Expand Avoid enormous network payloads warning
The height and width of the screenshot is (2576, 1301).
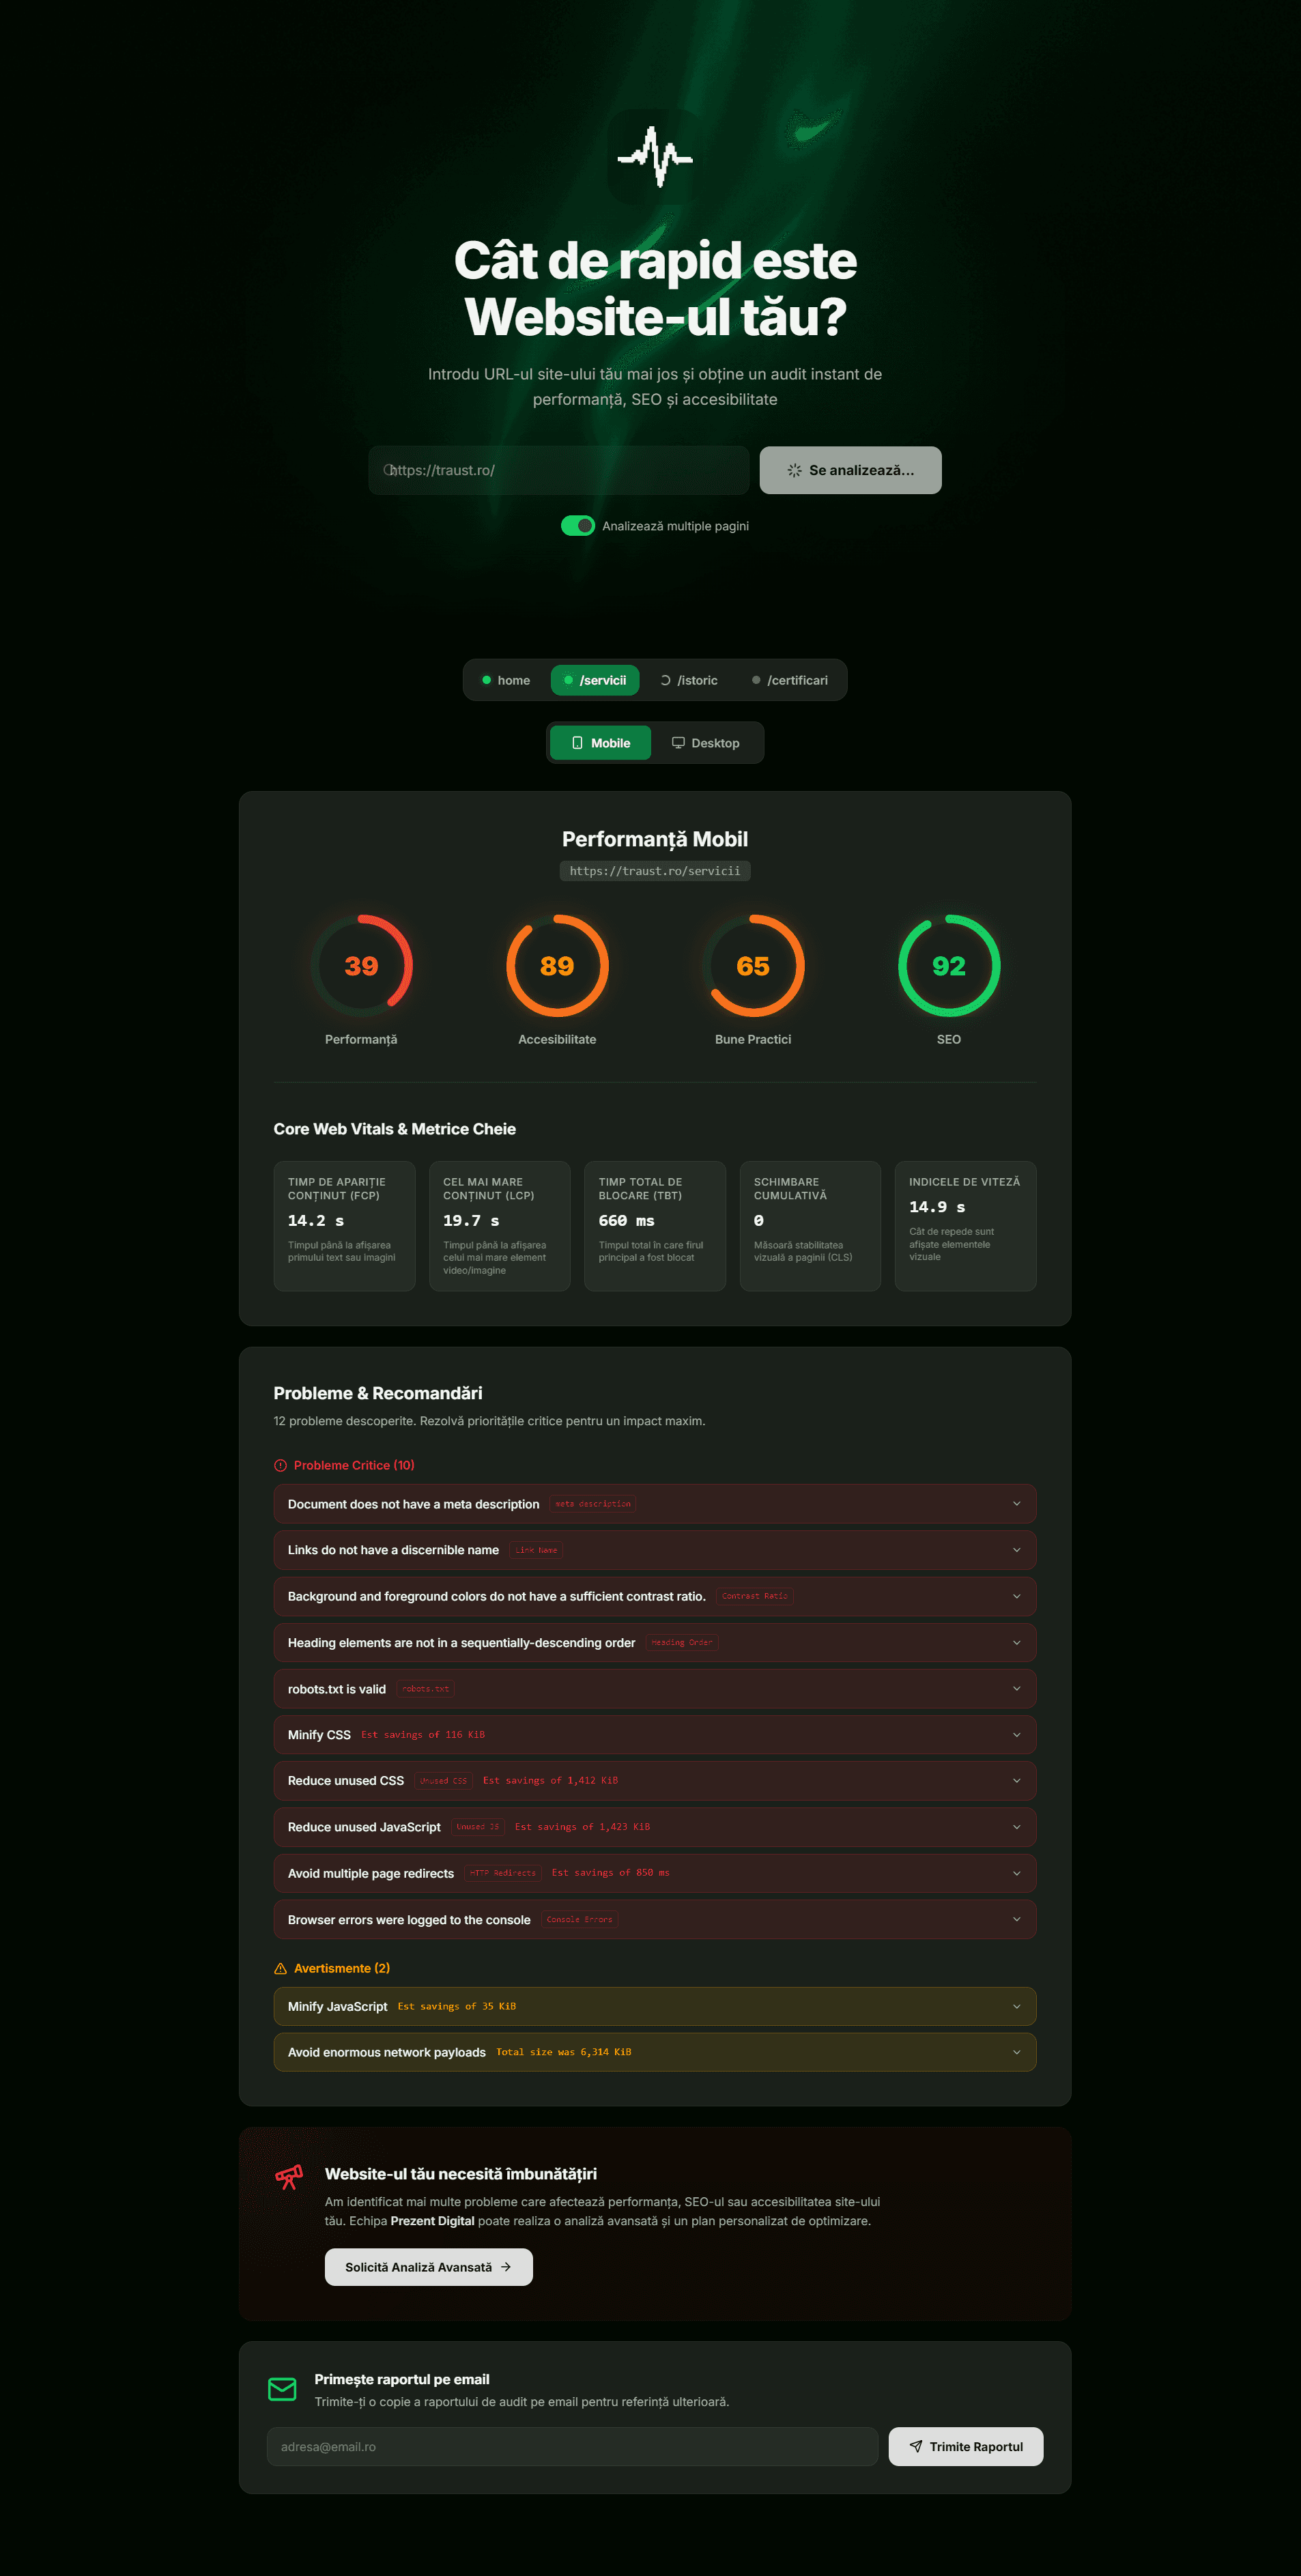655,2052
